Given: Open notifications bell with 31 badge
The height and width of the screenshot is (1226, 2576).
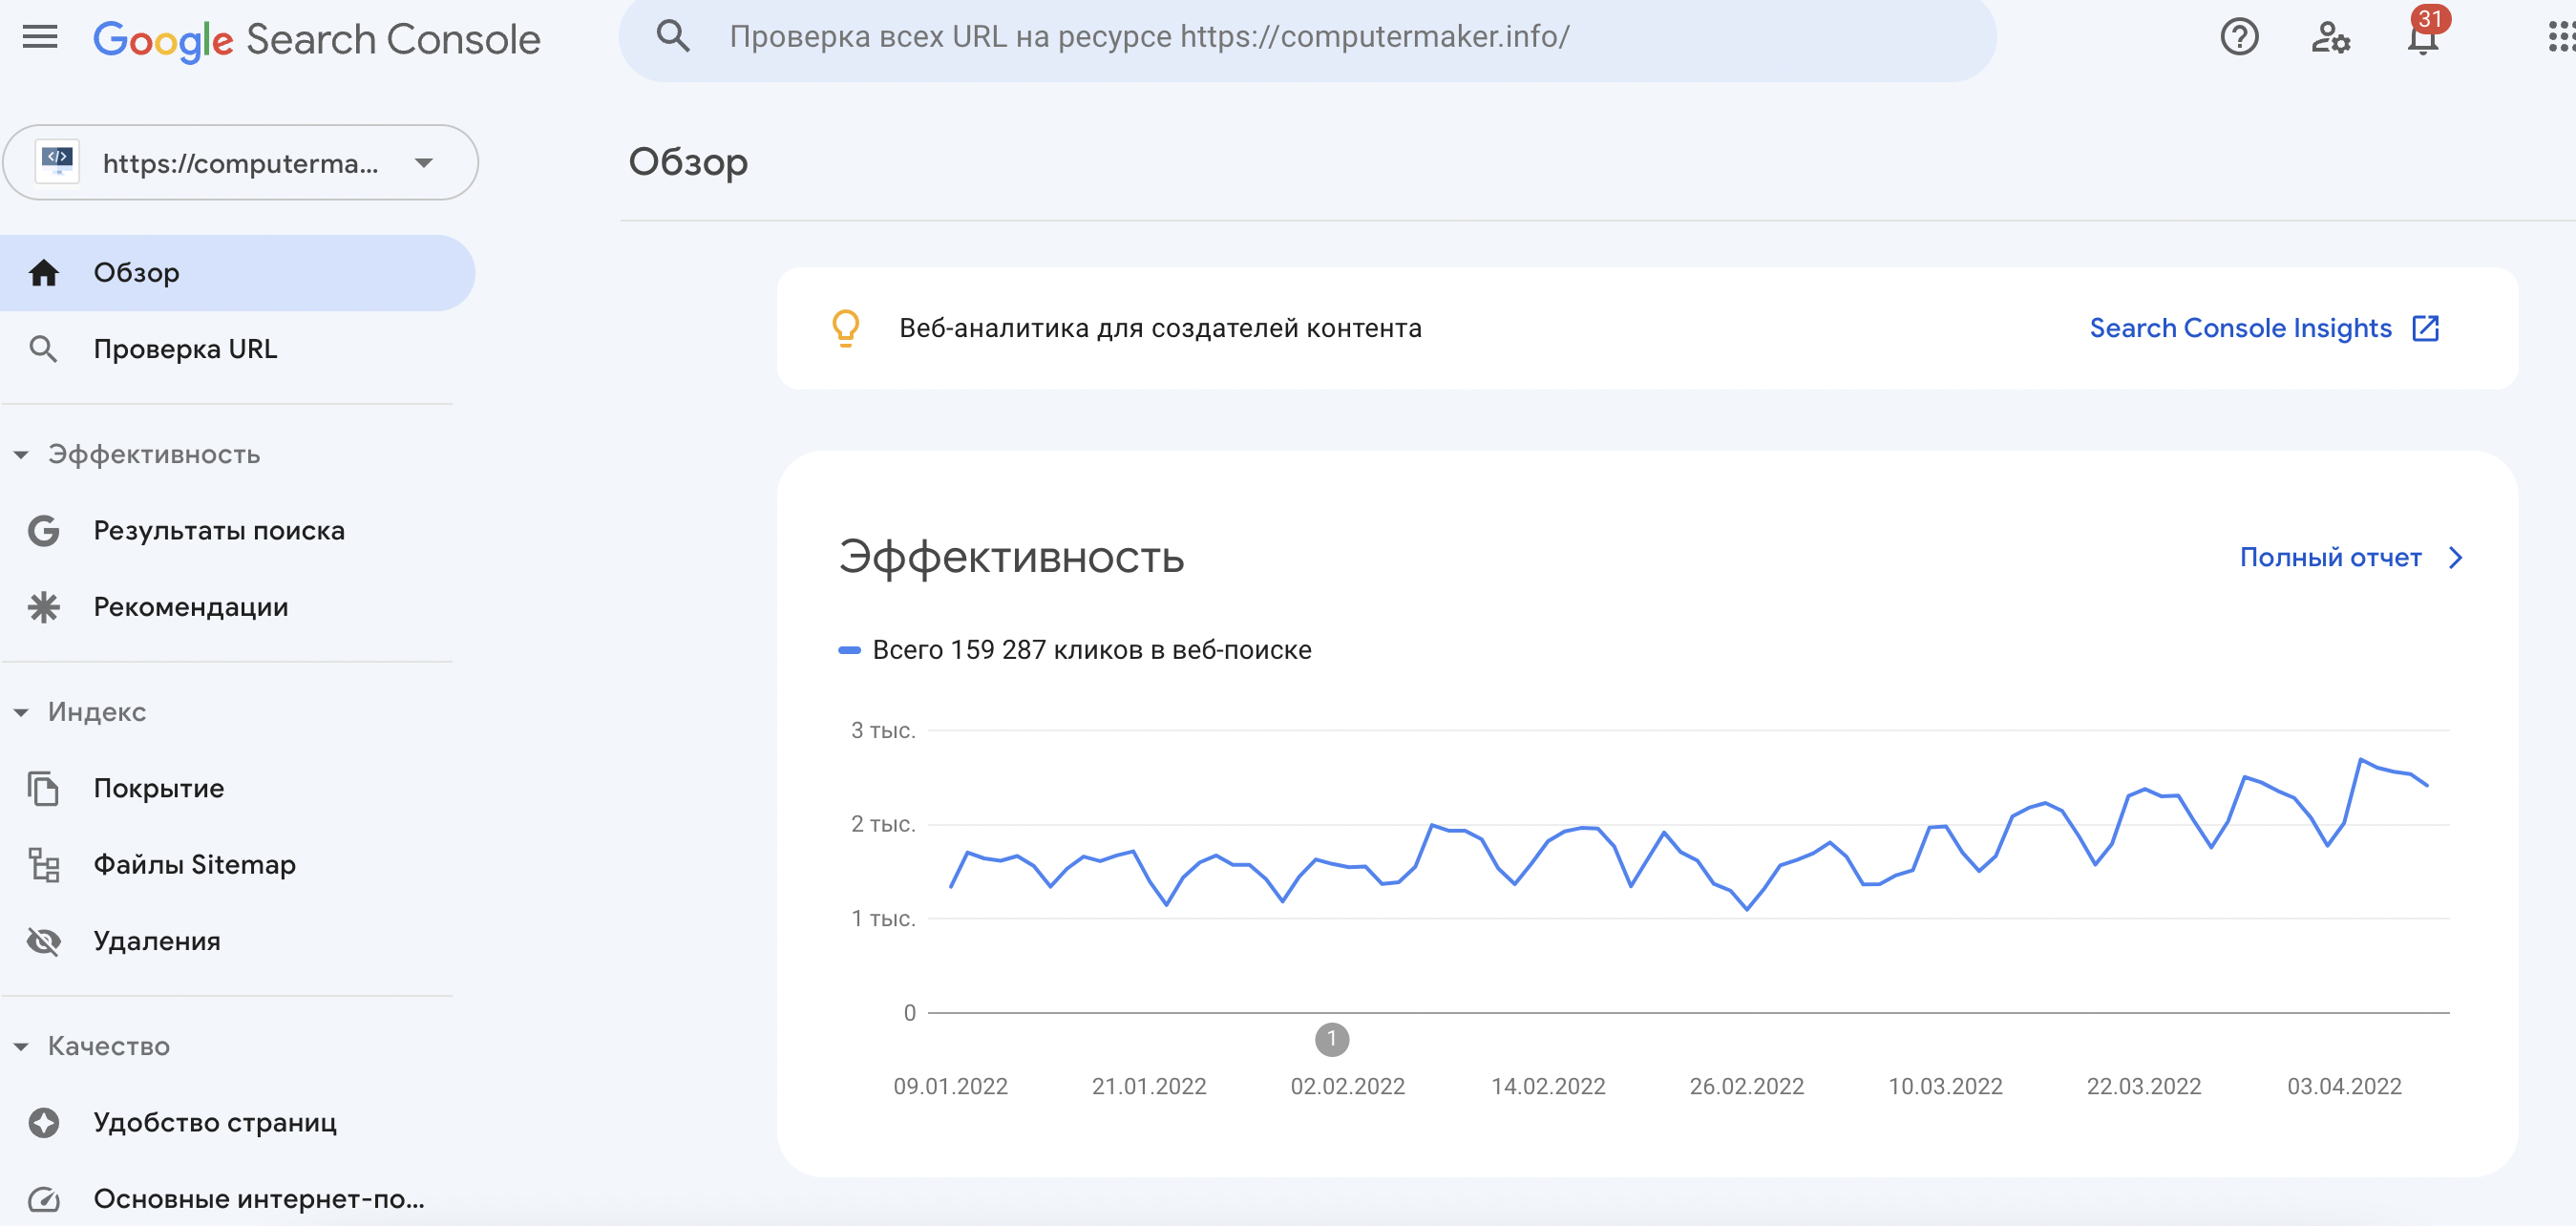Looking at the screenshot, I should pyautogui.click(x=2423, y=36).
